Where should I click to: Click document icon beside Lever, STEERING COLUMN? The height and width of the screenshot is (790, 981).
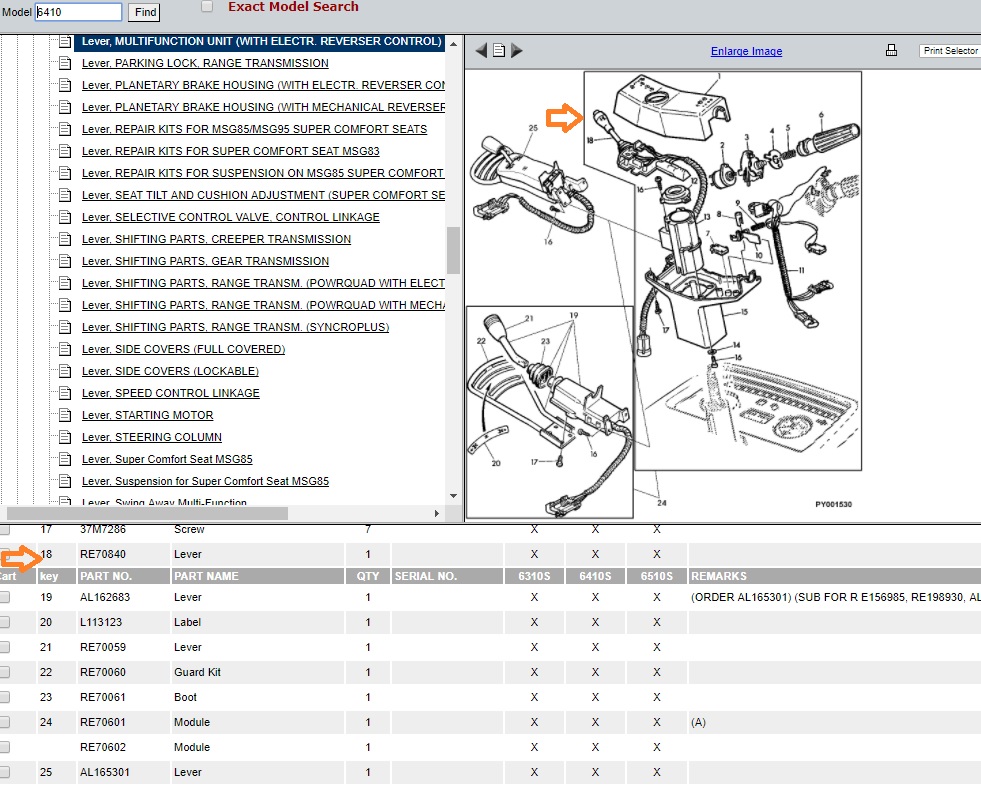[x=65, y=437]
